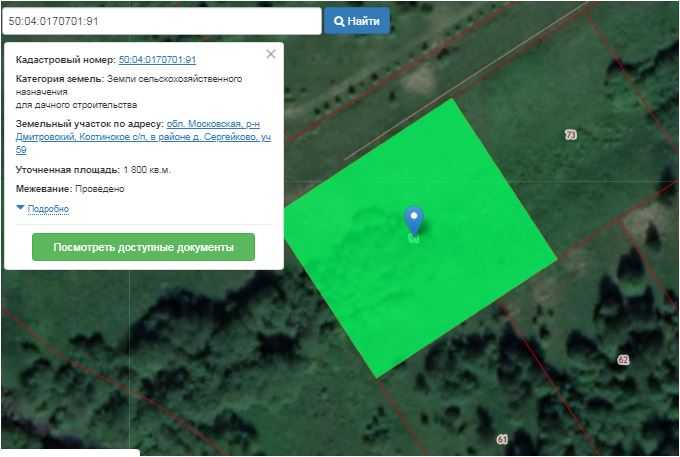Click the small green symbol under the pin
This screenshot has width=680, height=457.
click(413, 240)
